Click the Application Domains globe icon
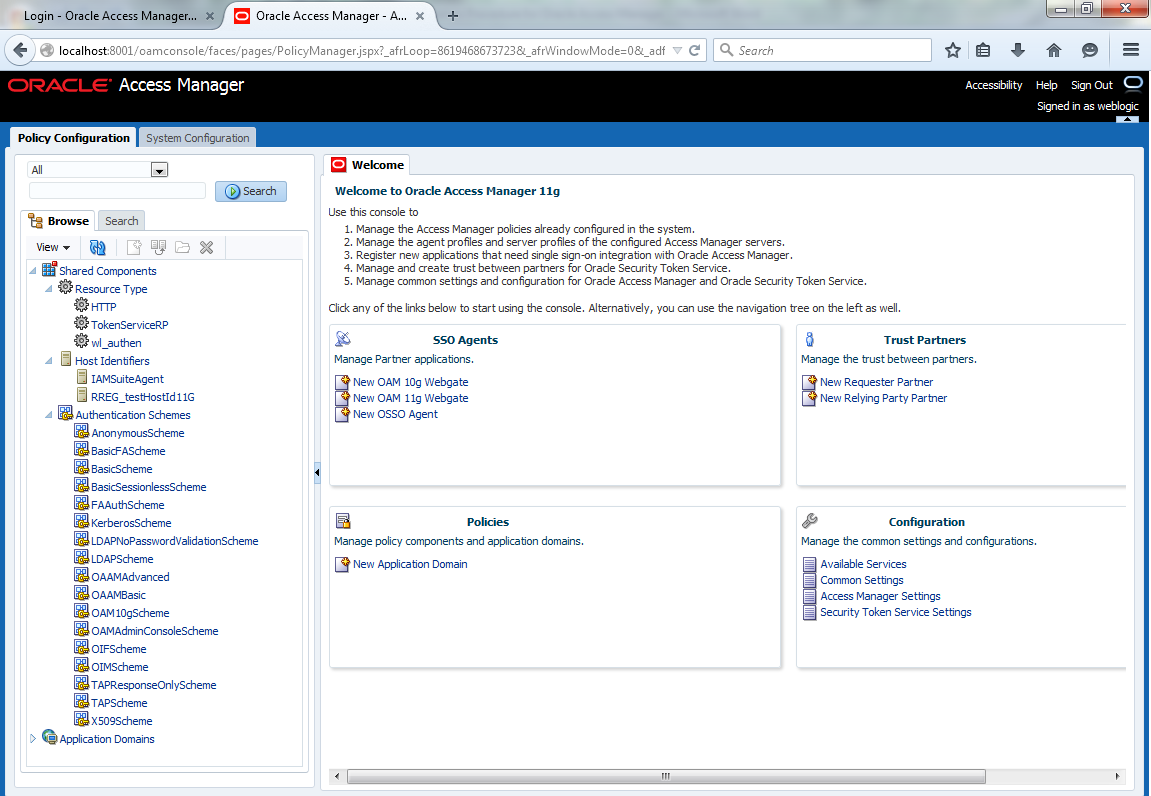The height and width of the screenshot is (796, 1151). click(x=49, y=737)
